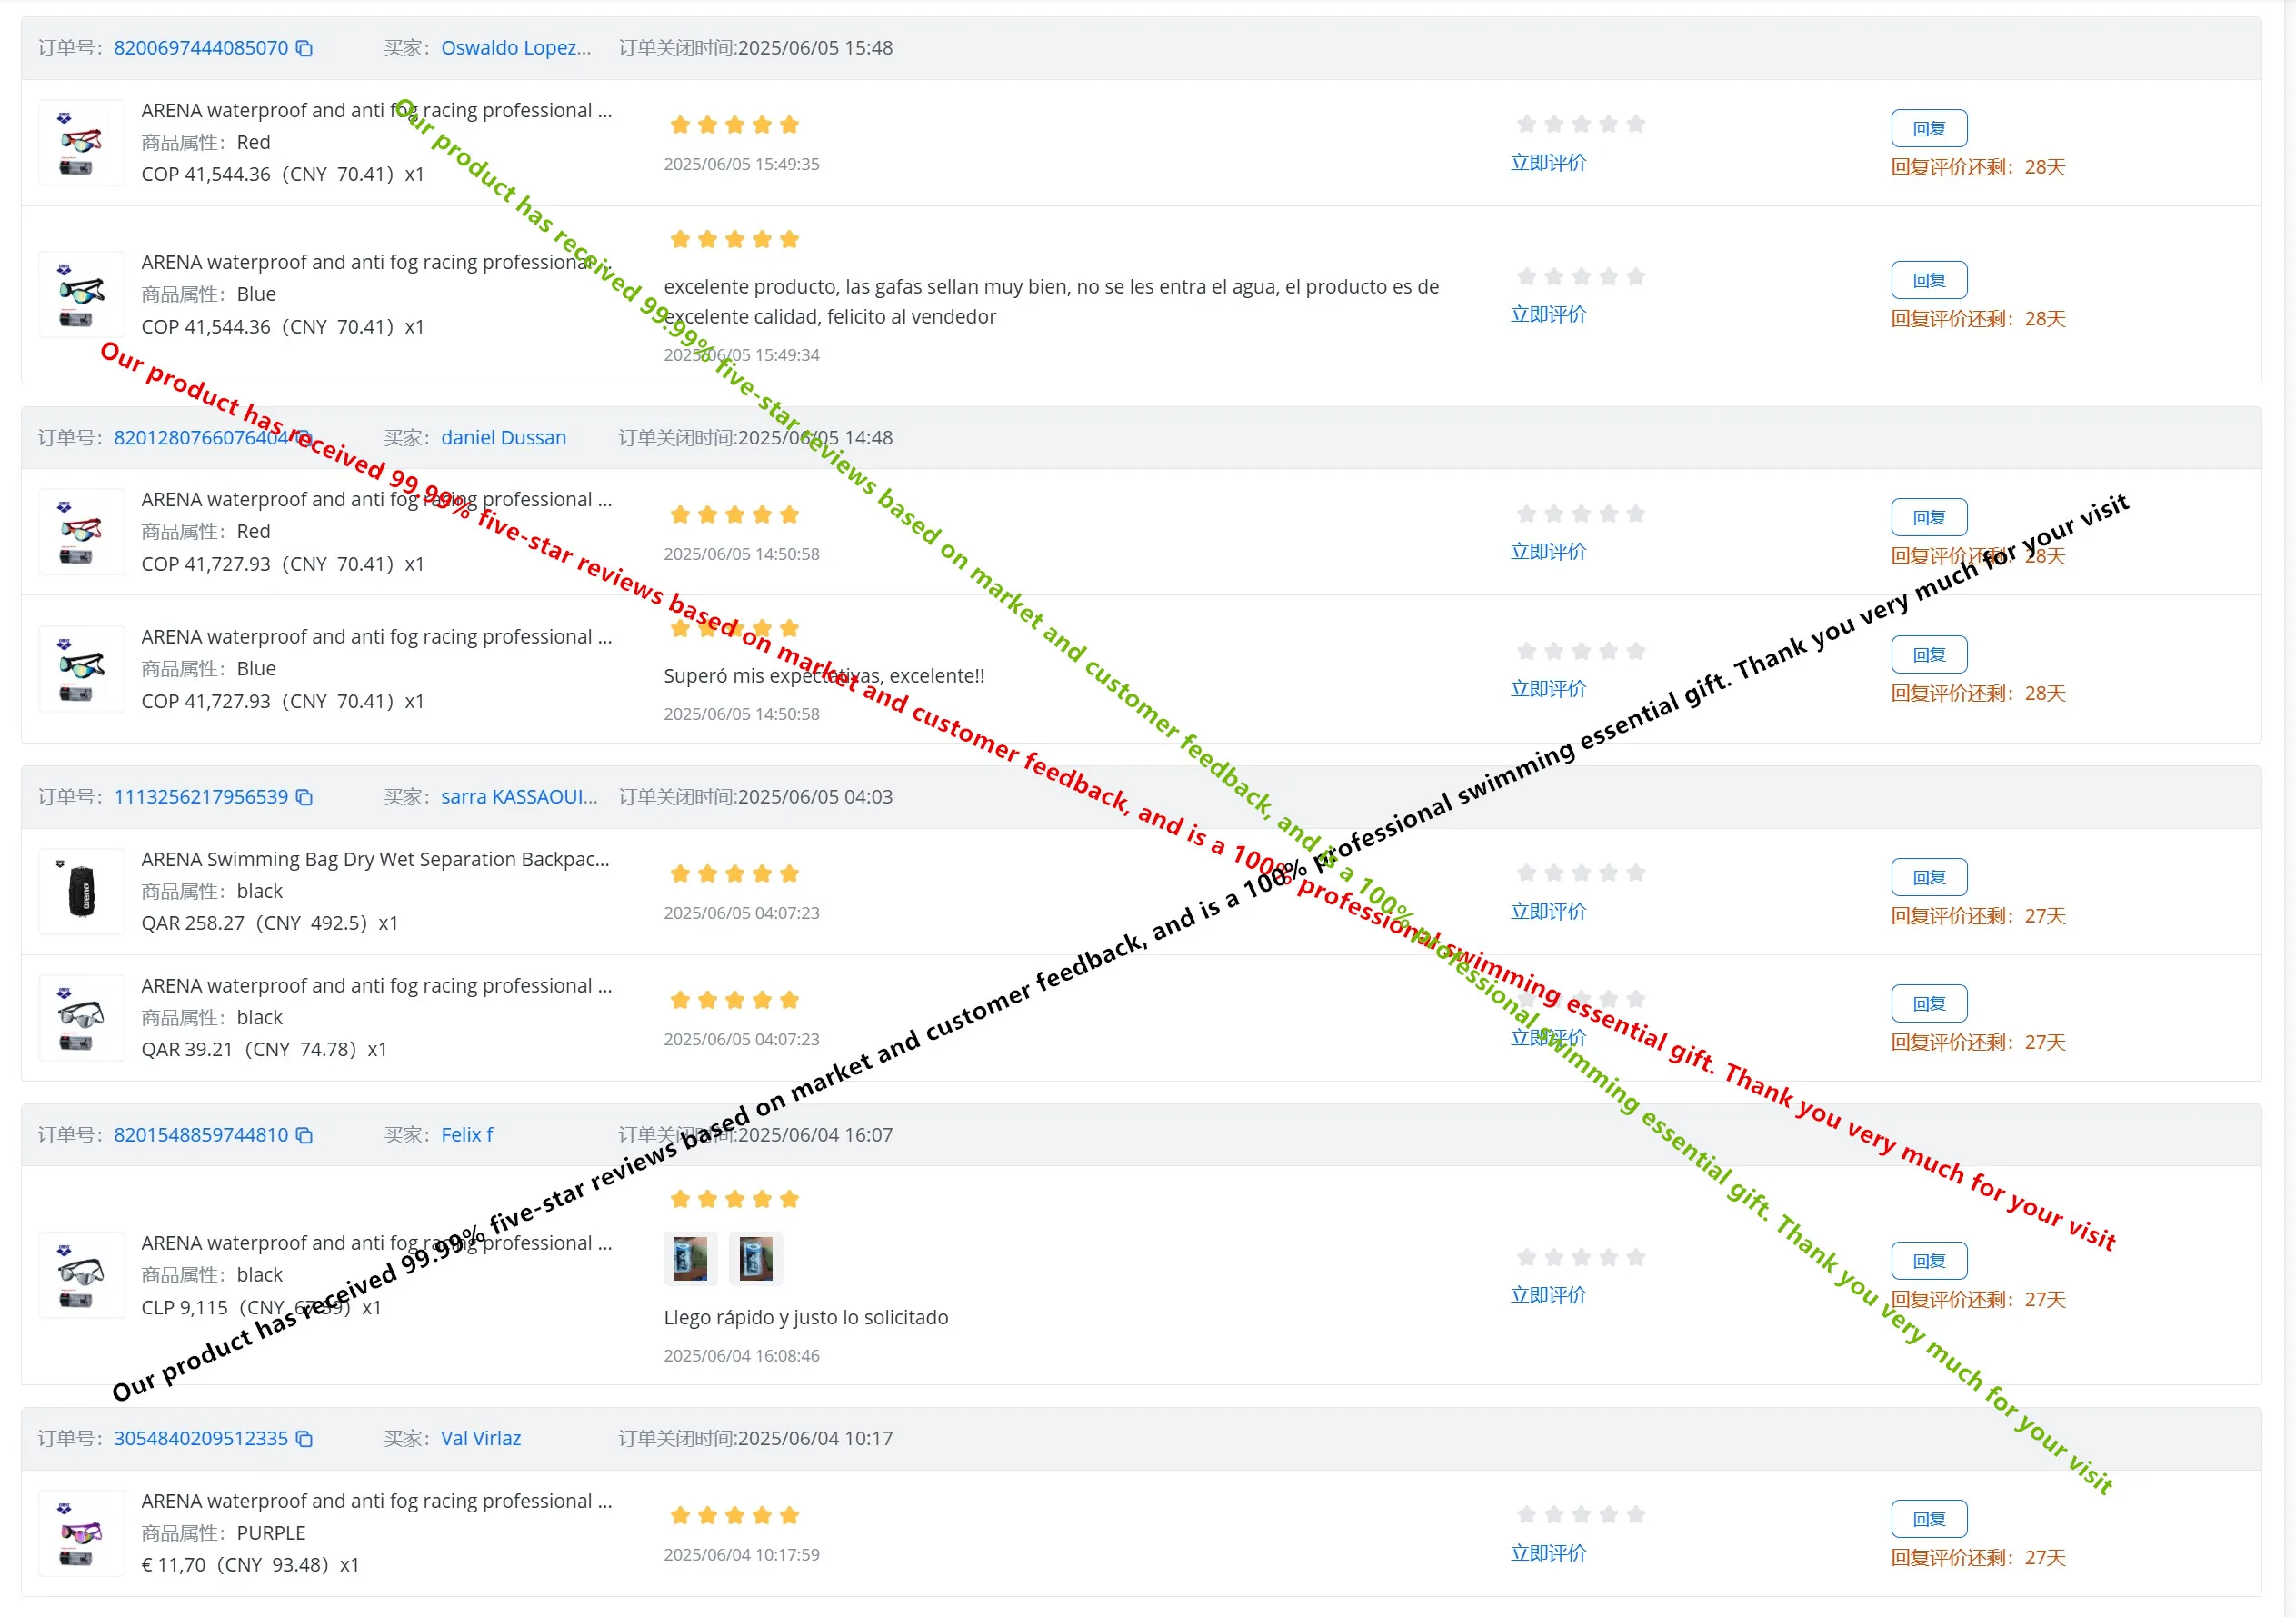Open second review photo in Felix f order
This screenshot has height=1617, width=2296.
click(755, 1258)
